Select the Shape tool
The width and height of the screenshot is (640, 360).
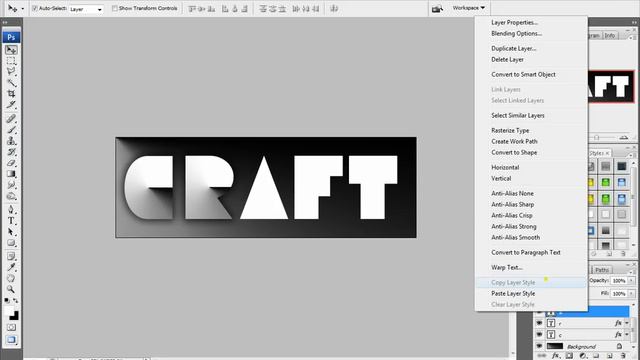(11, 243)
